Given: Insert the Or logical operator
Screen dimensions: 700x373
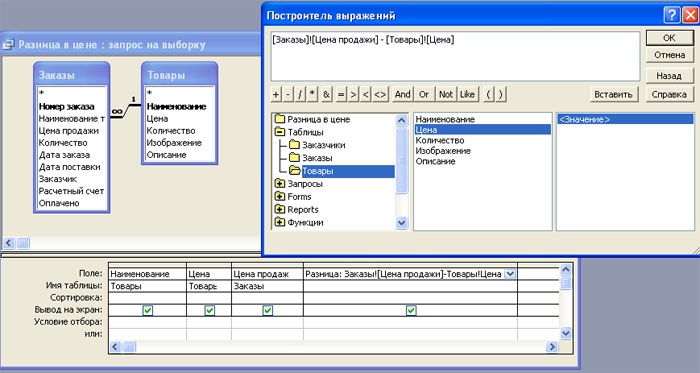Looking at the screenshot, I should (x=424, y=94).
